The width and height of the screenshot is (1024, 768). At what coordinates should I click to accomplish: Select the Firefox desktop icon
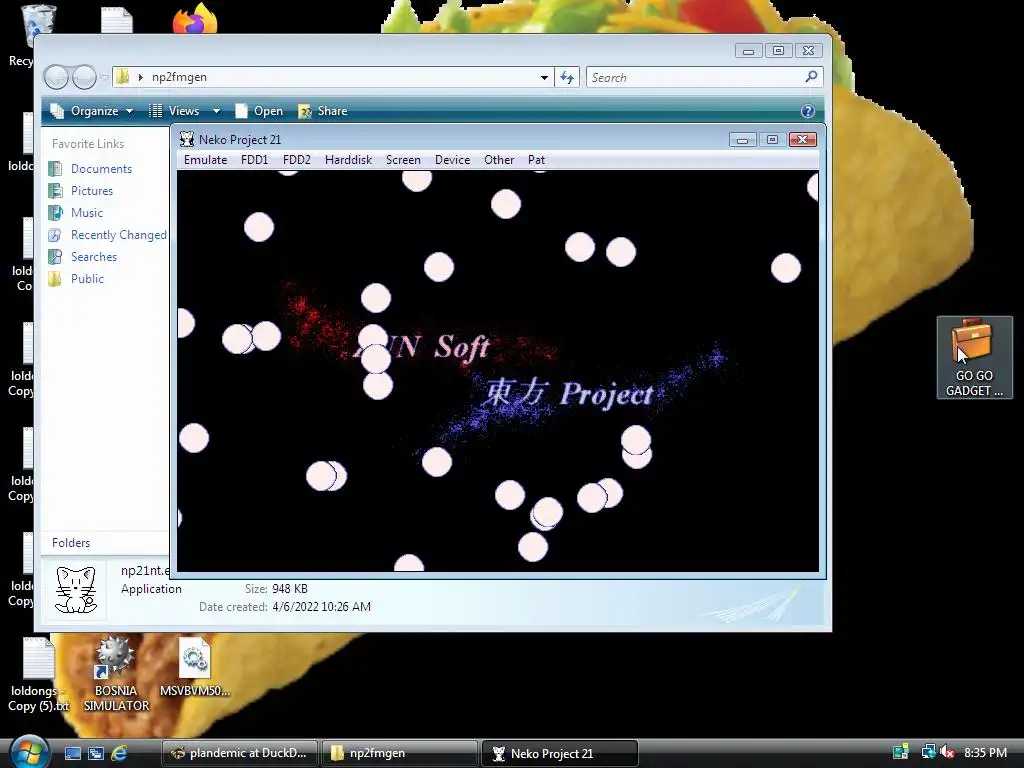coord(195,19)
